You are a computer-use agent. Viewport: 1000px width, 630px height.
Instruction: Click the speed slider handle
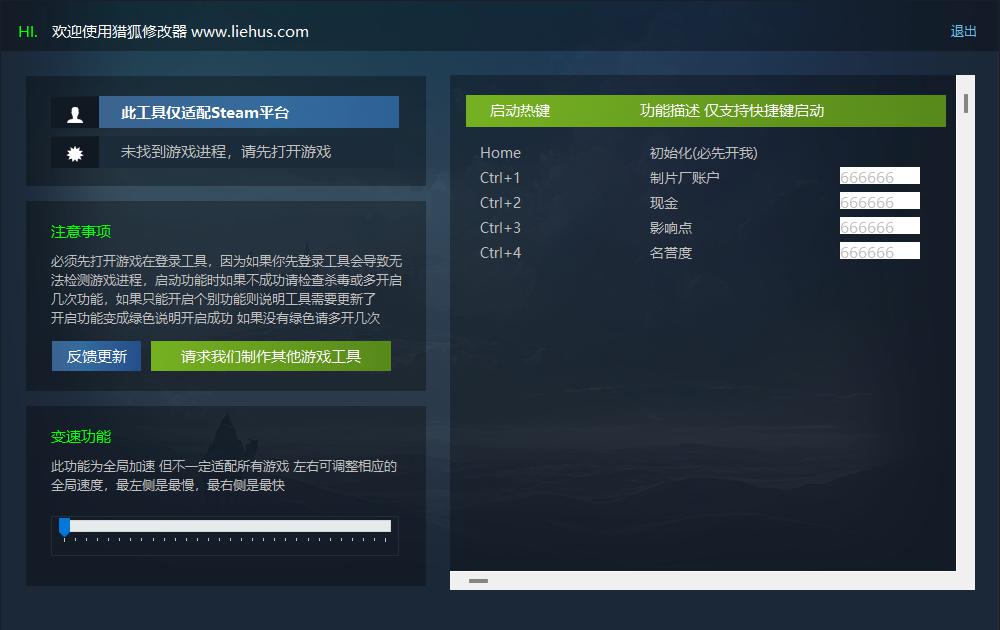[64, 527]
